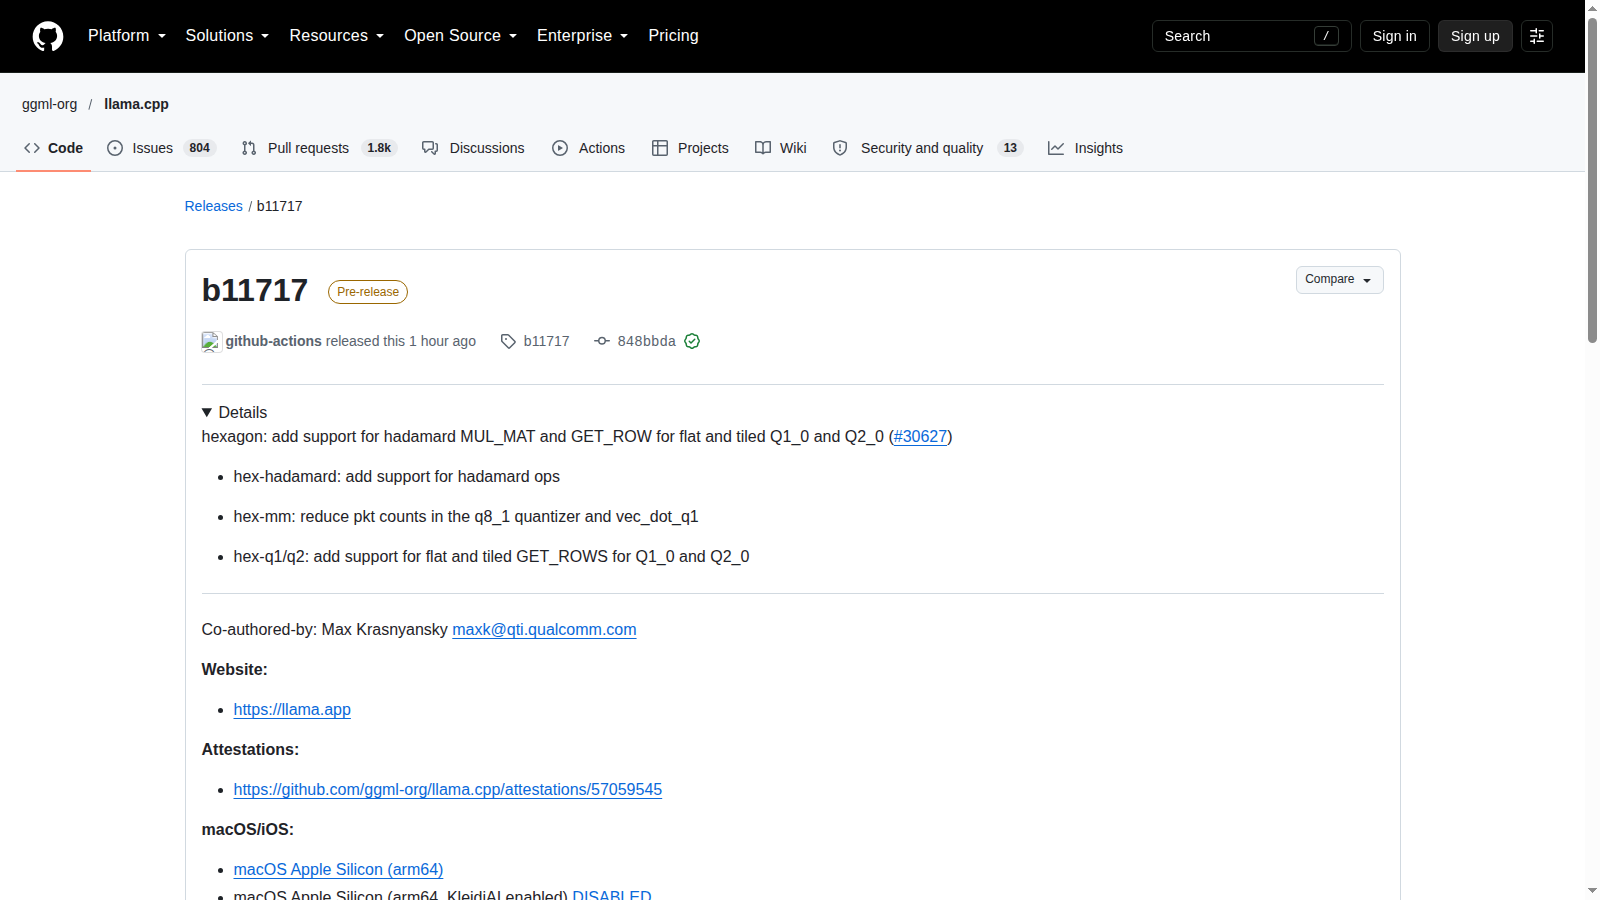Viewport: 1600px width, 900px height.
Task: Expand the Platform menu
Action: (127, 36)
